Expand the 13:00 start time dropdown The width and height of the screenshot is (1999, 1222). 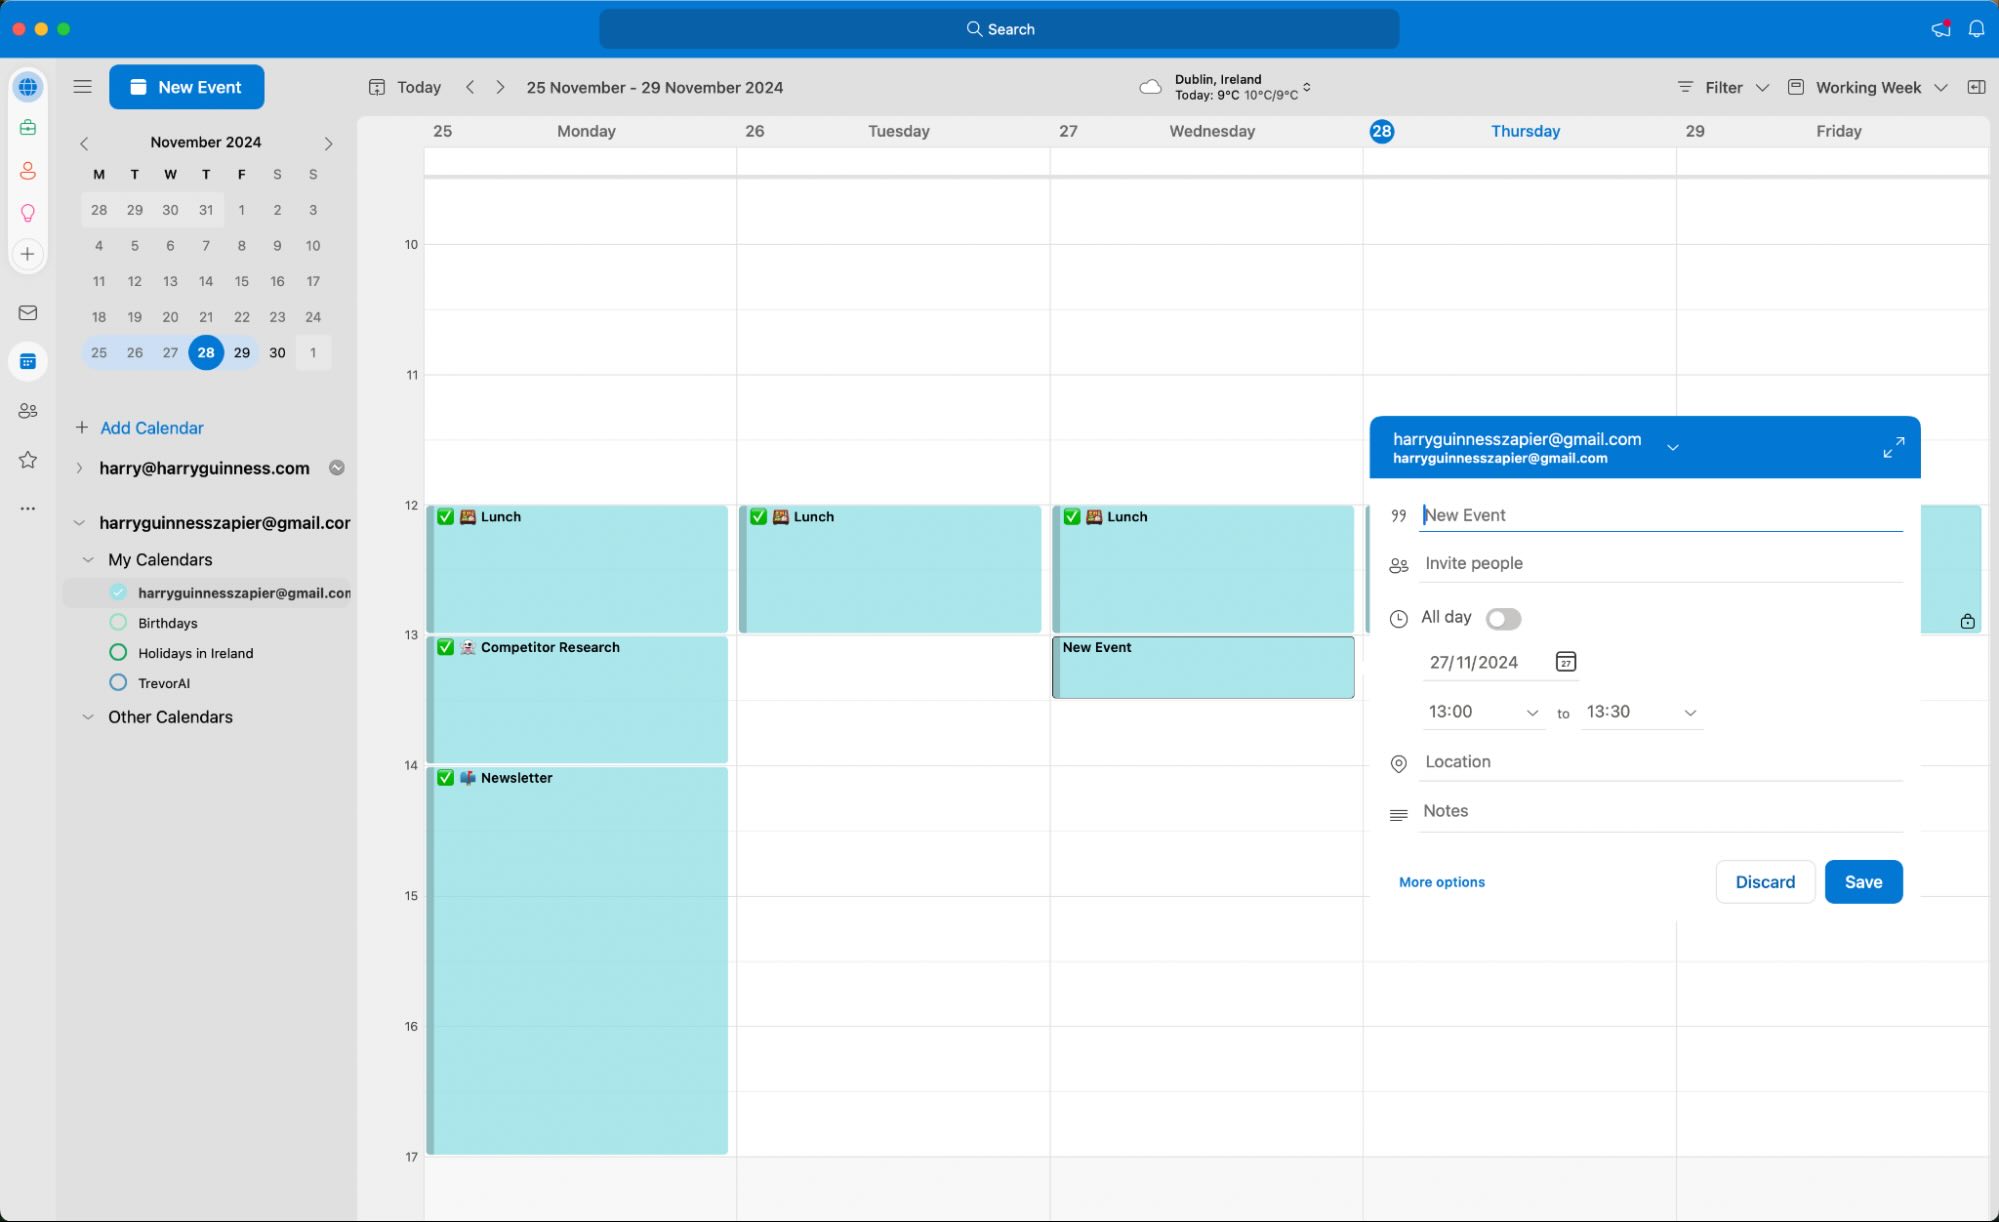[1531, 712]
